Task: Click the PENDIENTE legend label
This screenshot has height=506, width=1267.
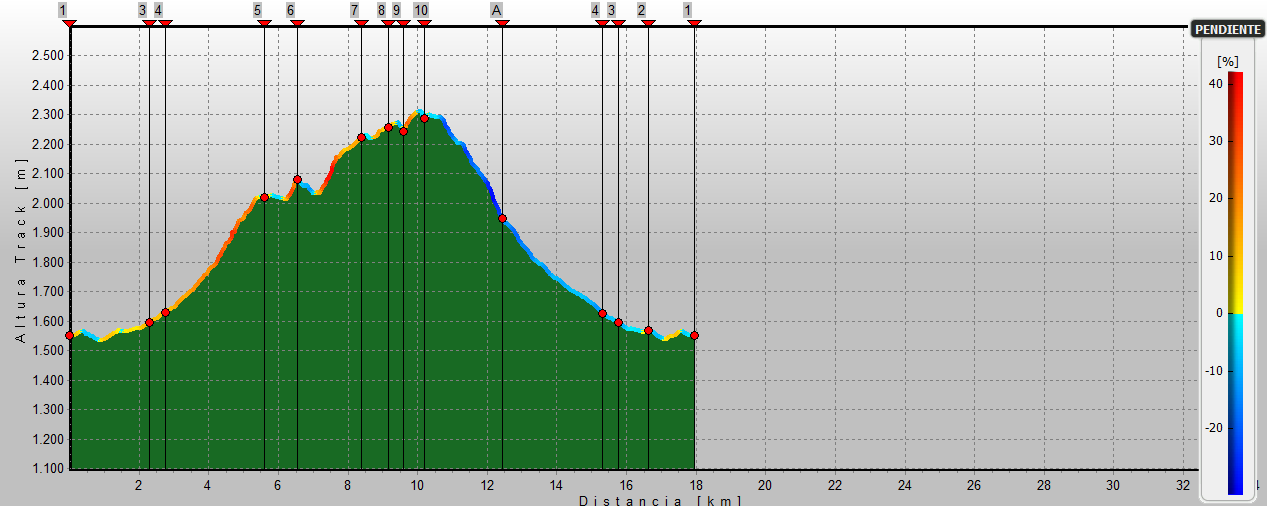Action: [x=1227, y=30]
